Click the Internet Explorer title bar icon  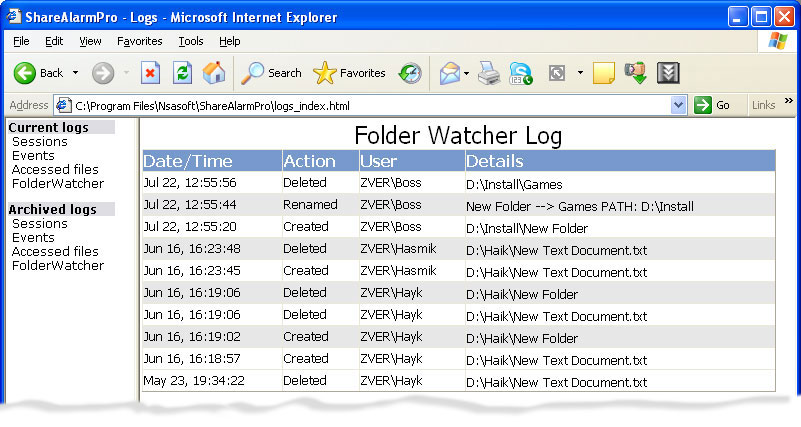[x=13, y=17]
